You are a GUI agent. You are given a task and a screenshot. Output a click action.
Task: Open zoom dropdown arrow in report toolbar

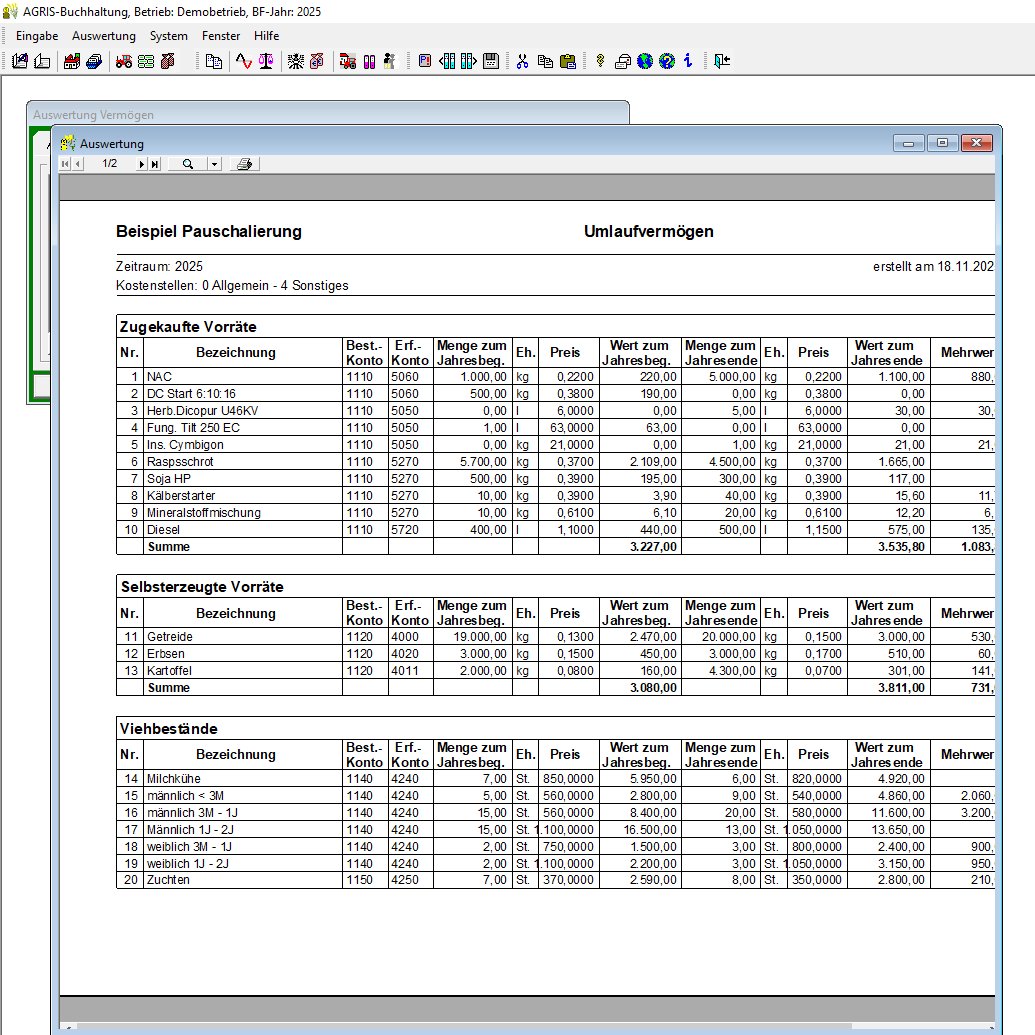(214, 164)
